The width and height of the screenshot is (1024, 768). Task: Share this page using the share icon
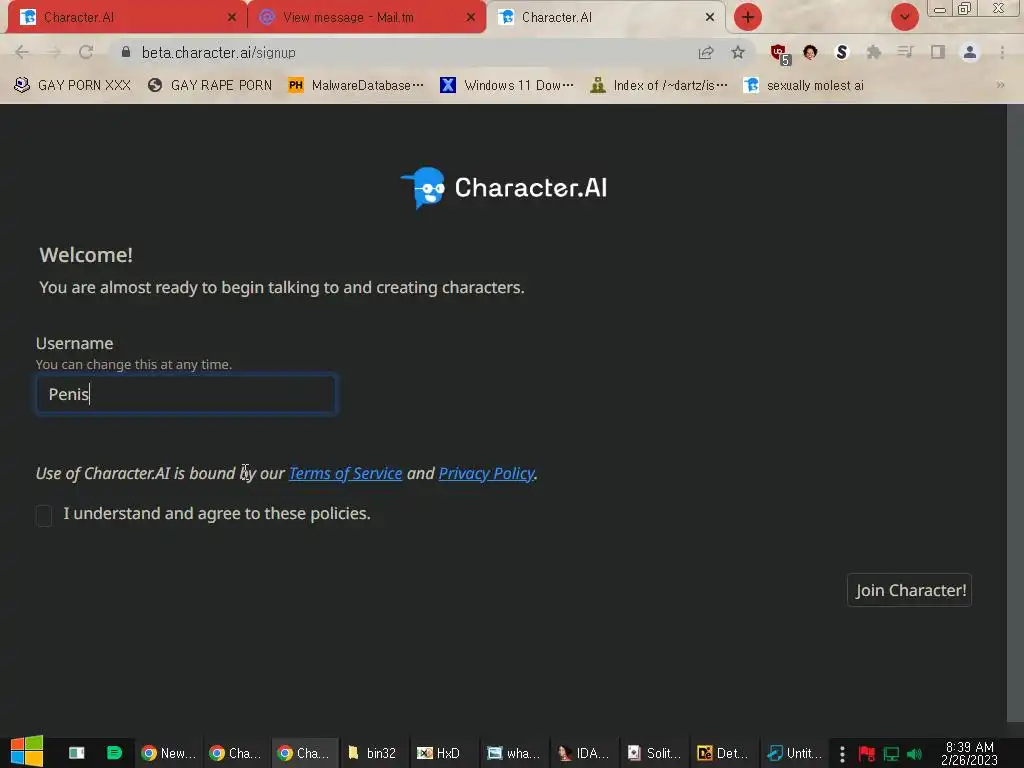click(x=705, y=52)
